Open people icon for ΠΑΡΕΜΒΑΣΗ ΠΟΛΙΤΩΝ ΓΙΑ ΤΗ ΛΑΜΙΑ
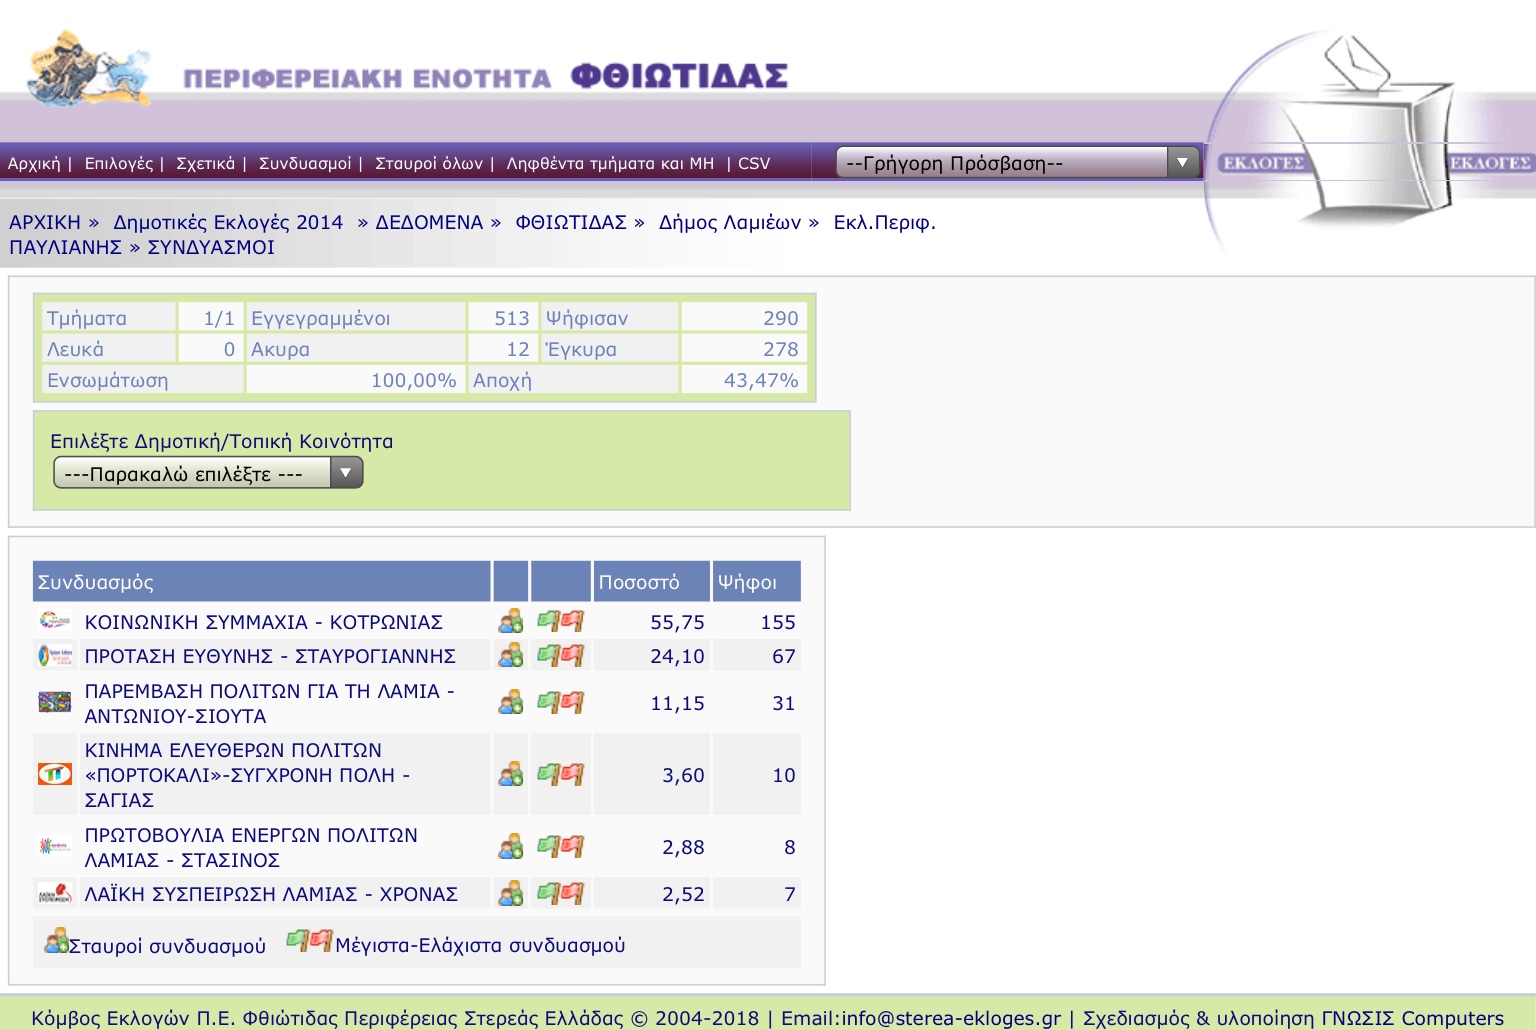This screenshot has width=1536, height=1030. 511,702
